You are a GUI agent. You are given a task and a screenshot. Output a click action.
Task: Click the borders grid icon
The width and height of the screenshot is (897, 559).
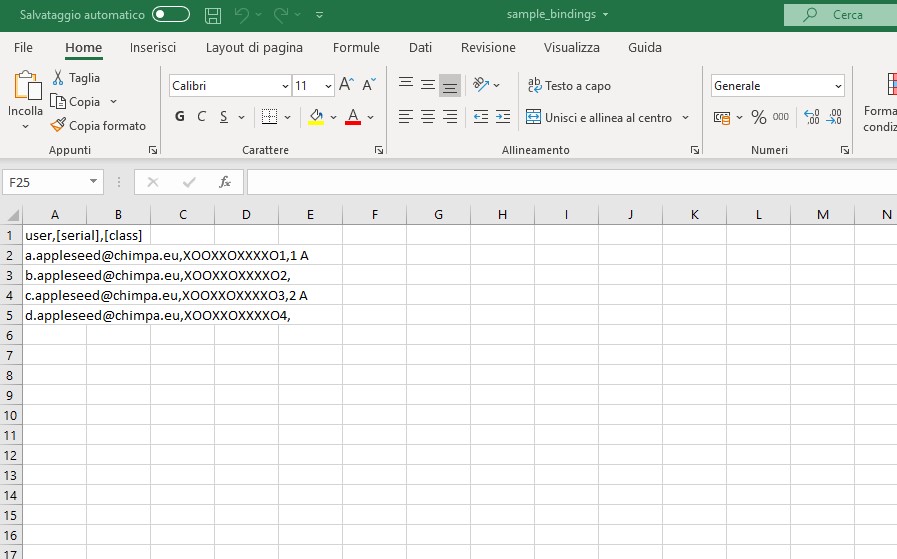pos(269,117)
